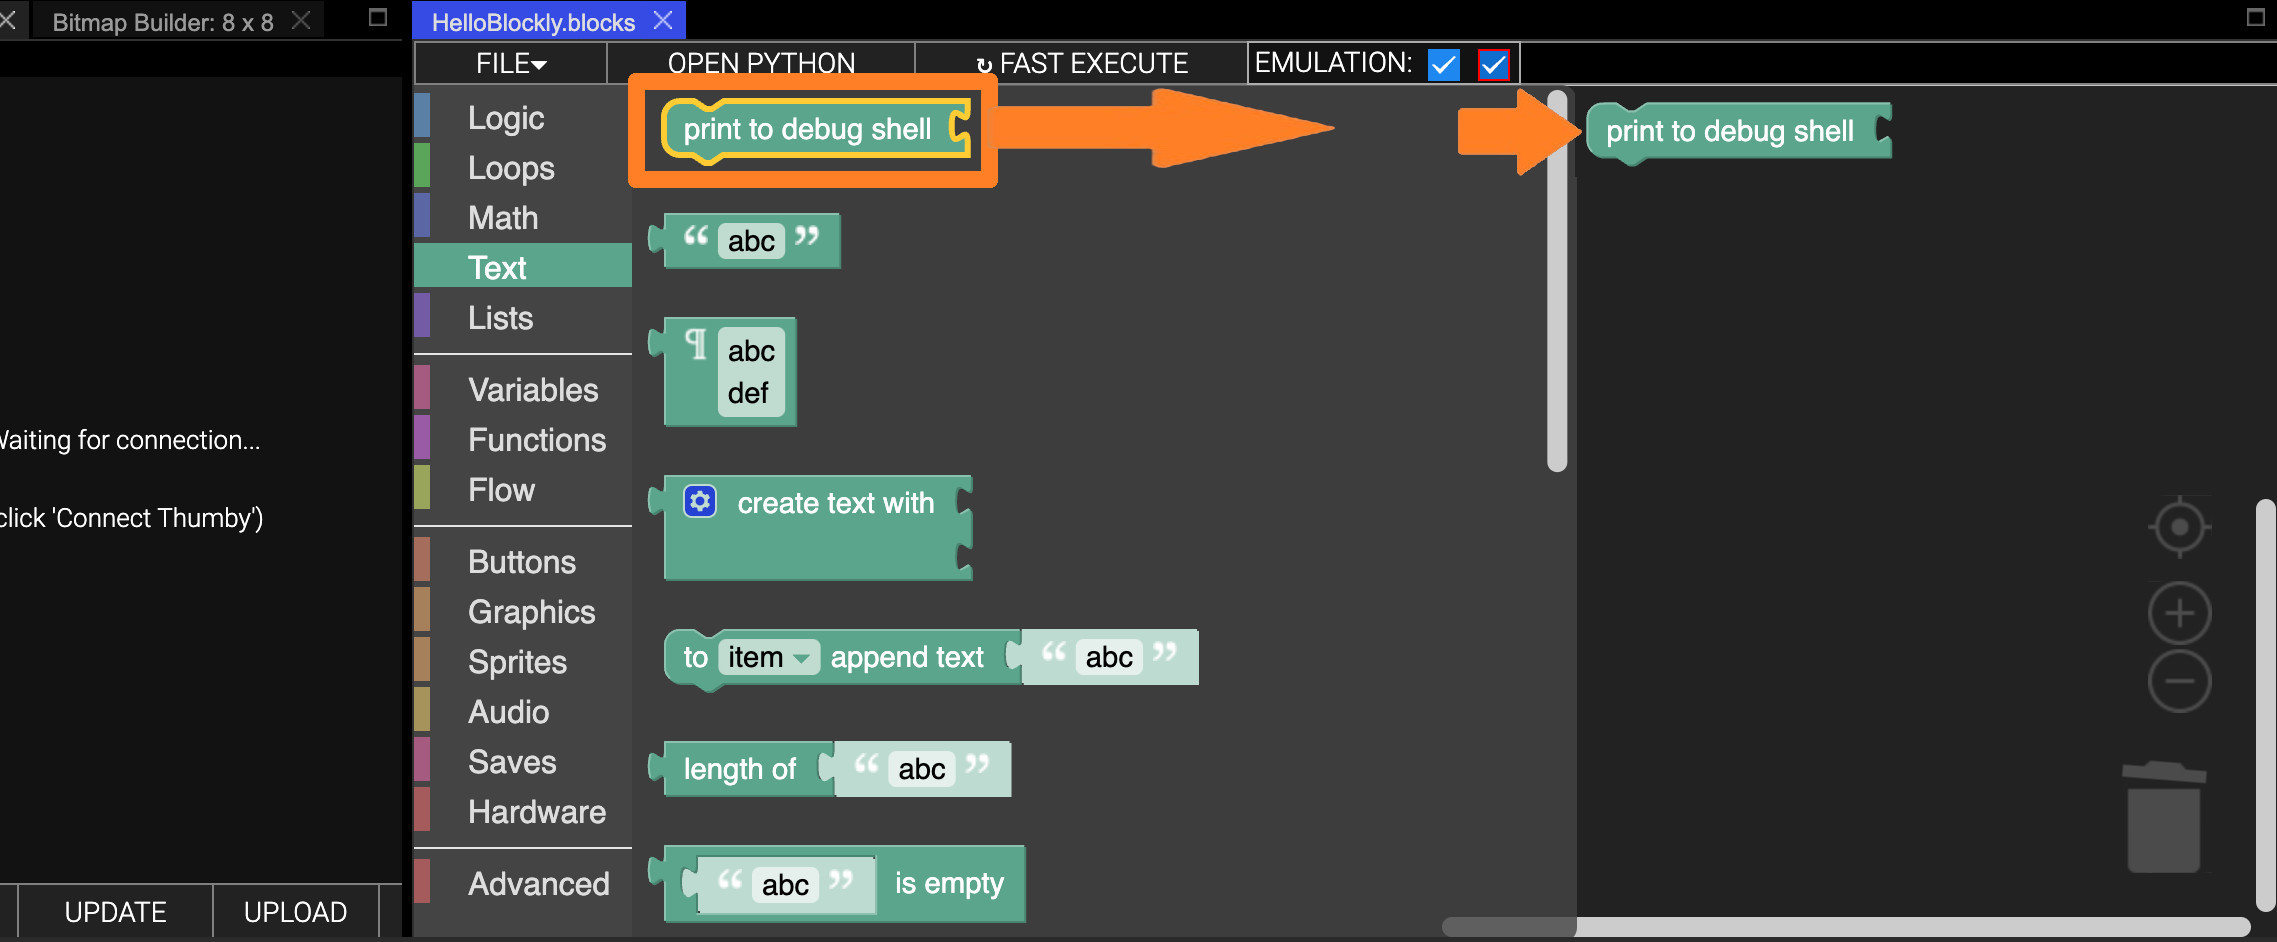Open the FILE dropdown menu
The height and width of the screenshot is (942, 2277).
tap(511, 64)
